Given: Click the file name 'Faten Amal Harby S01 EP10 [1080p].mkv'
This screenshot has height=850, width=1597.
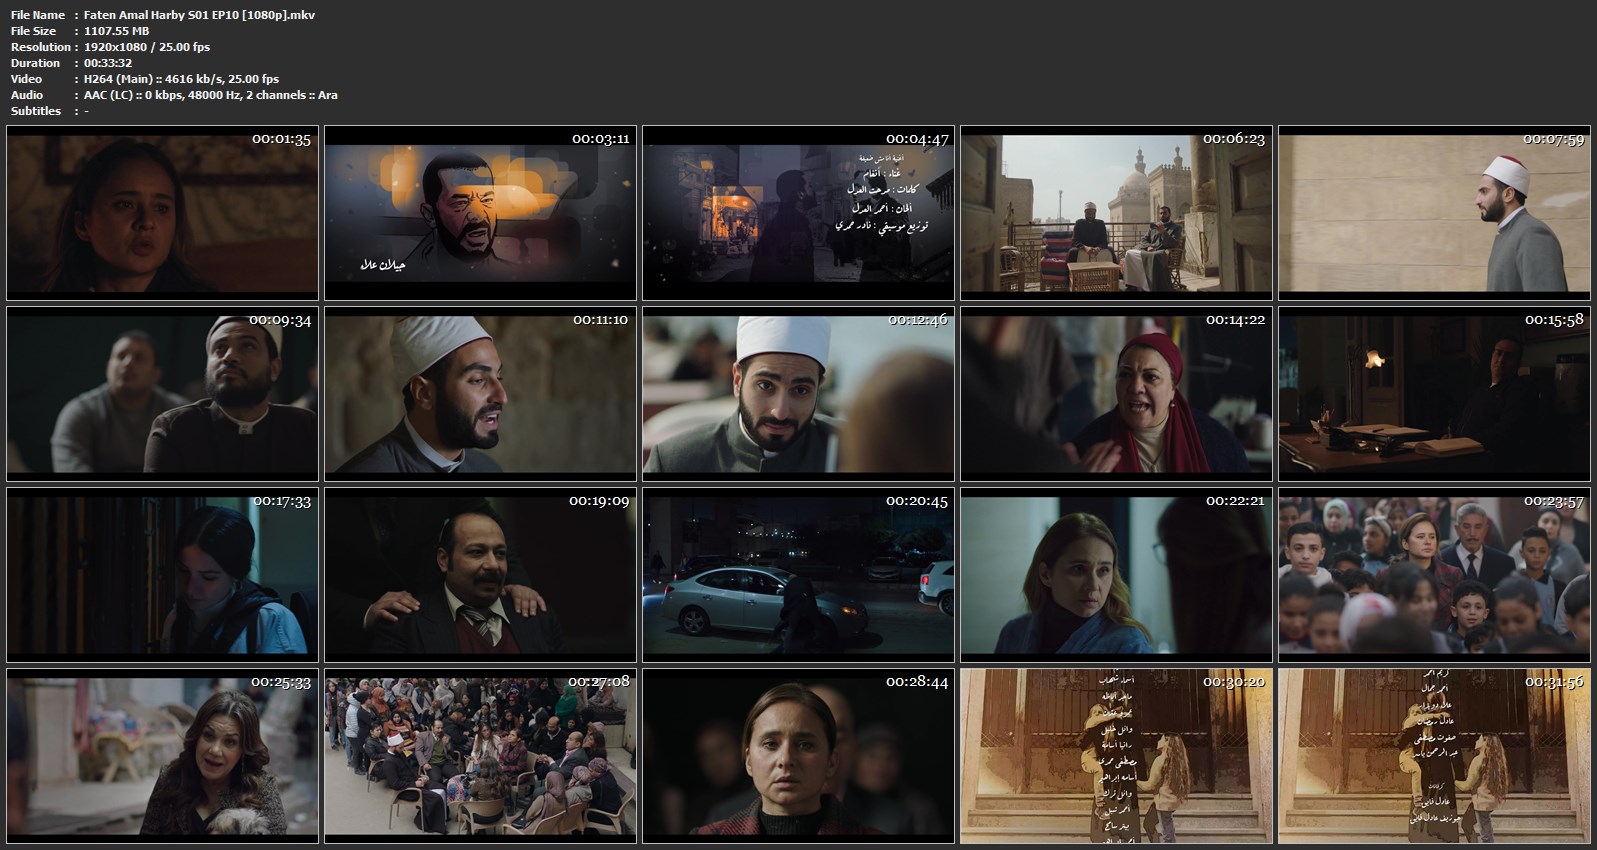Looking at the screenshot, I should click(x=200, y=15).
